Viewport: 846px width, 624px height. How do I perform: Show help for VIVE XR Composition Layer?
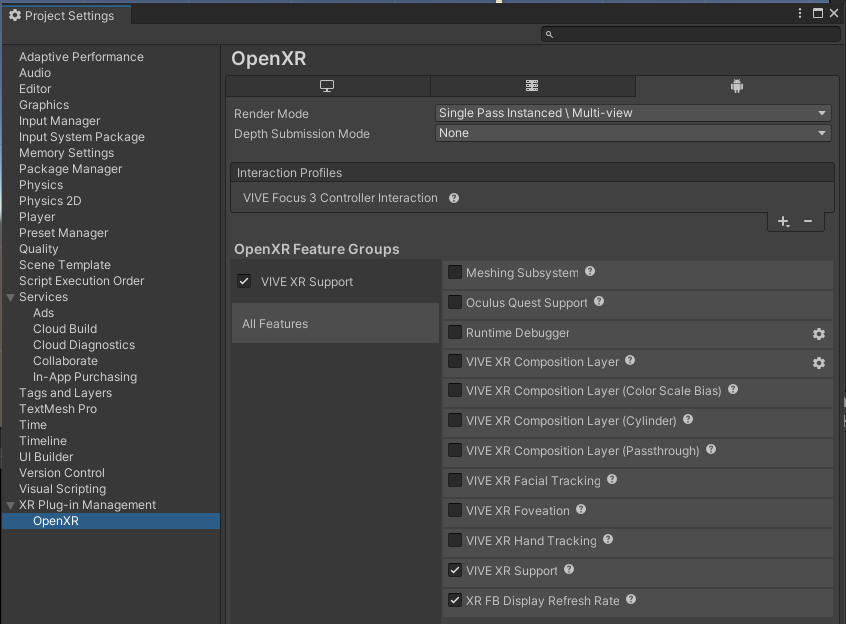(630, 360)
